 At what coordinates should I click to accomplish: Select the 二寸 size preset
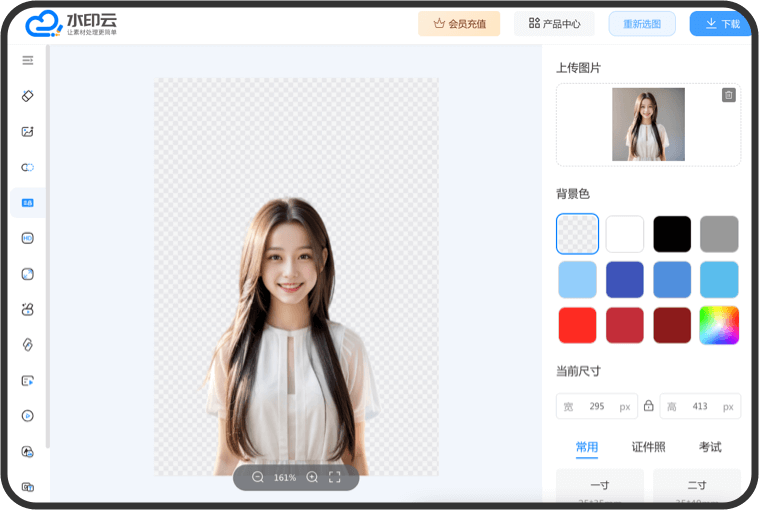(x=697, y=485)
